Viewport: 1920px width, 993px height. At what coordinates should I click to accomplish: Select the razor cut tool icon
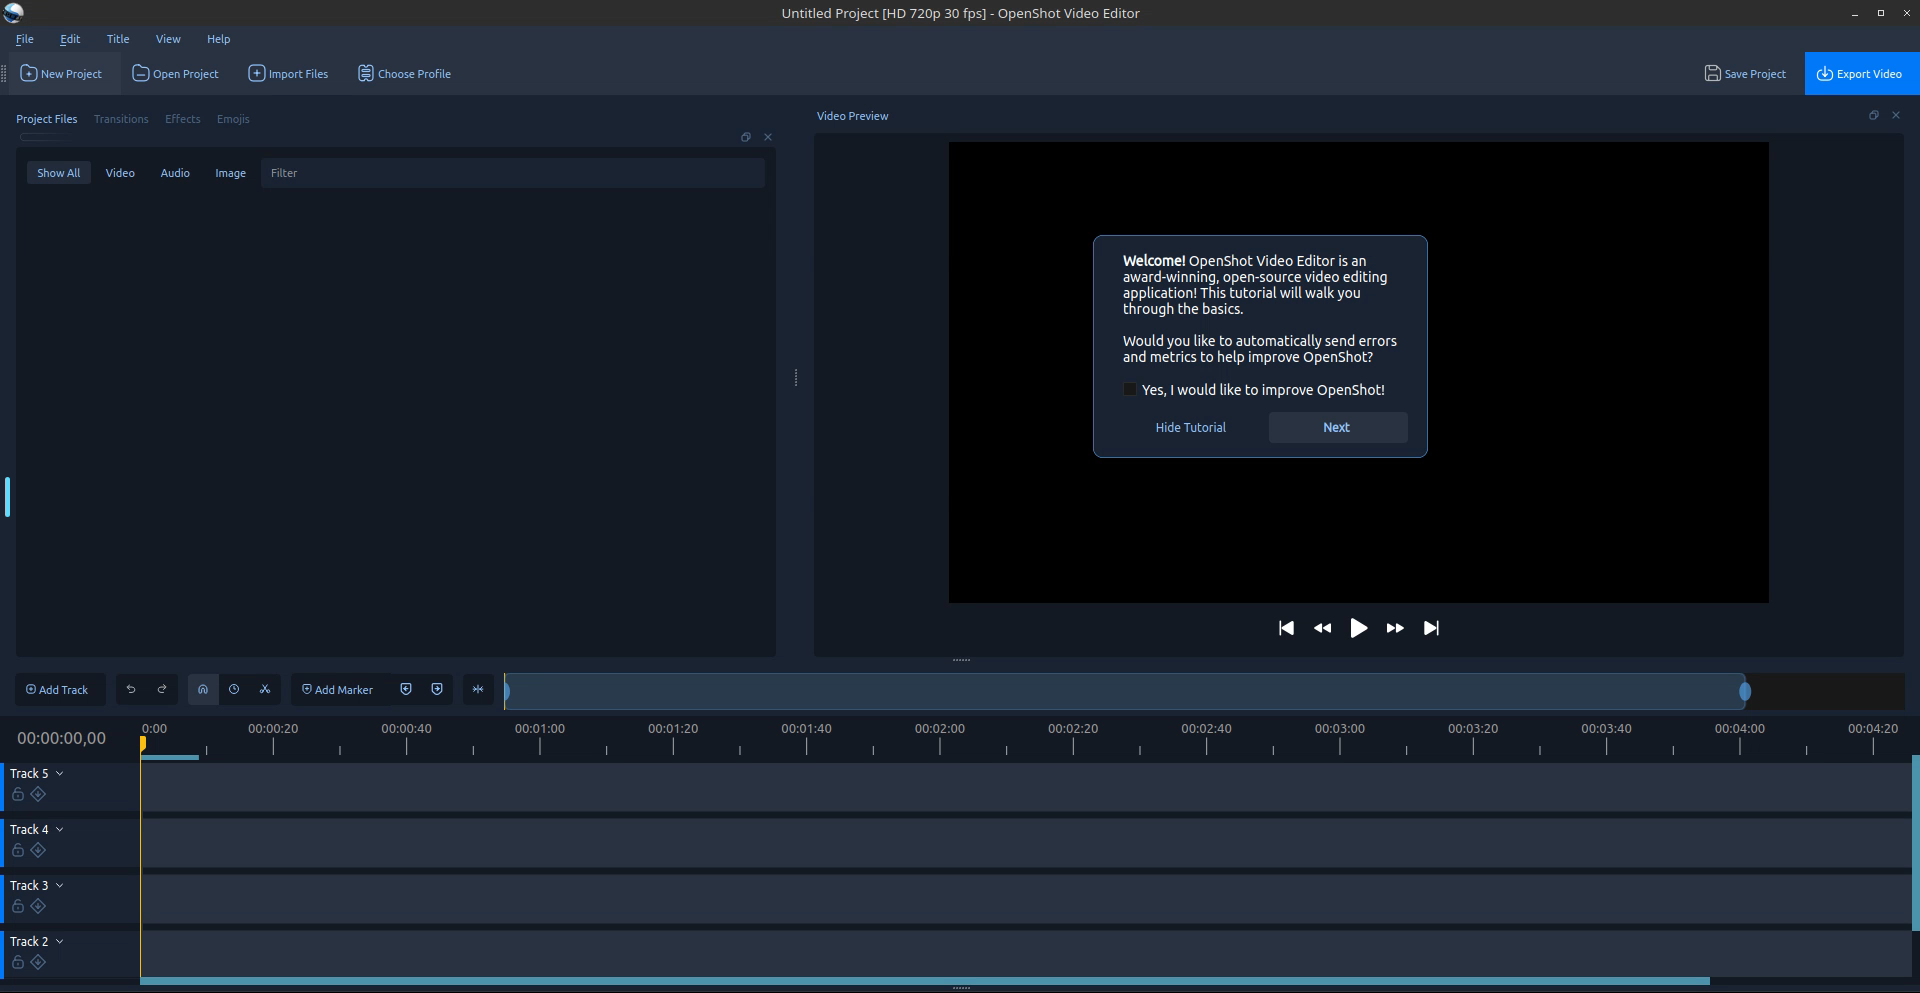(265, 689)
